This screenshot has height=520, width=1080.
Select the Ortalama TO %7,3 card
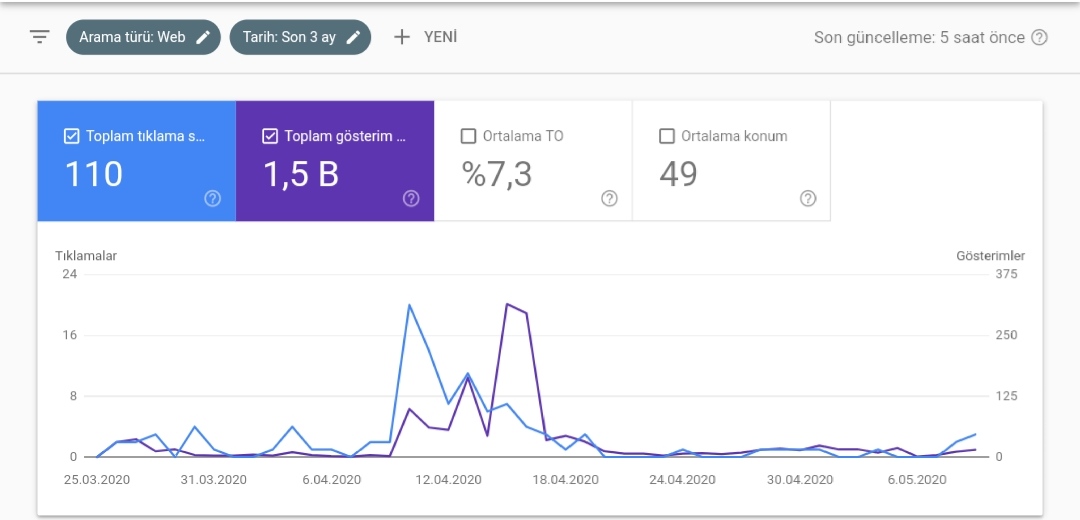coord(533,161)
